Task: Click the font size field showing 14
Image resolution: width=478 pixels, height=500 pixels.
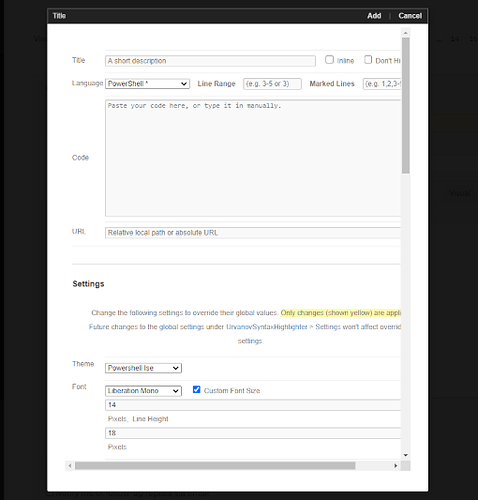Action: point(253,405)
